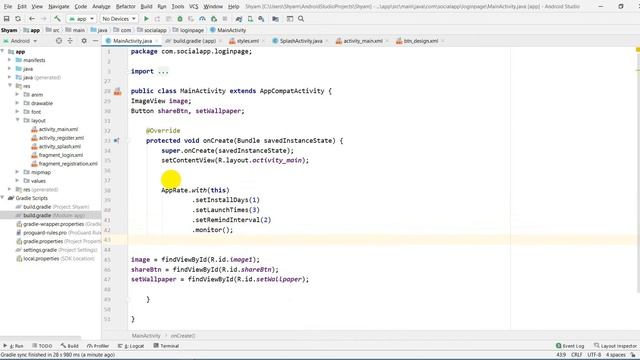Click the layout window icon beside search
Image resolution: width=640 pixels, height=360 pixels.
point(290,19)
